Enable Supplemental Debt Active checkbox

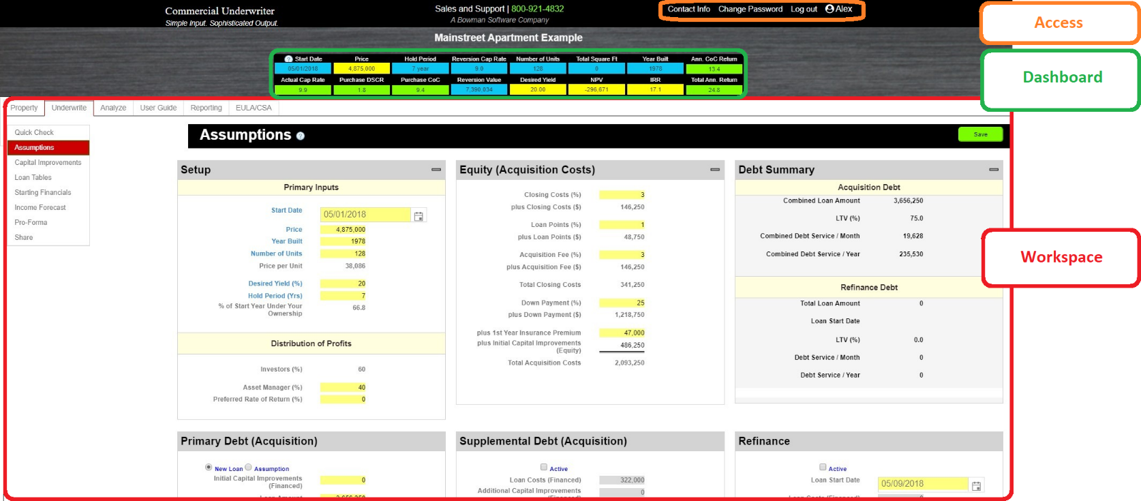(x=543, y=467)
